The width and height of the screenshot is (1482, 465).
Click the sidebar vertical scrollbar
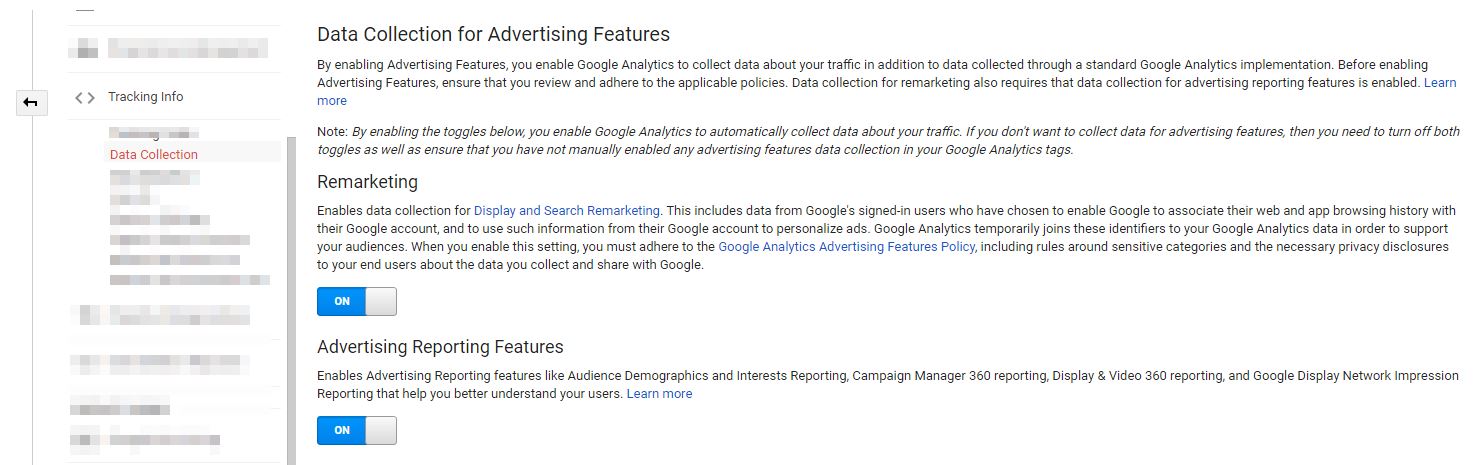click(291, 300)
